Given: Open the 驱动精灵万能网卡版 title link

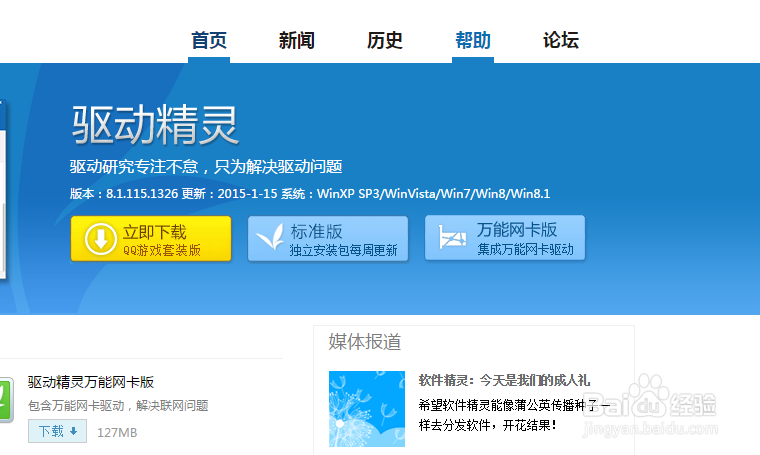Looking at the screenshot, I should tap(91, 382).
